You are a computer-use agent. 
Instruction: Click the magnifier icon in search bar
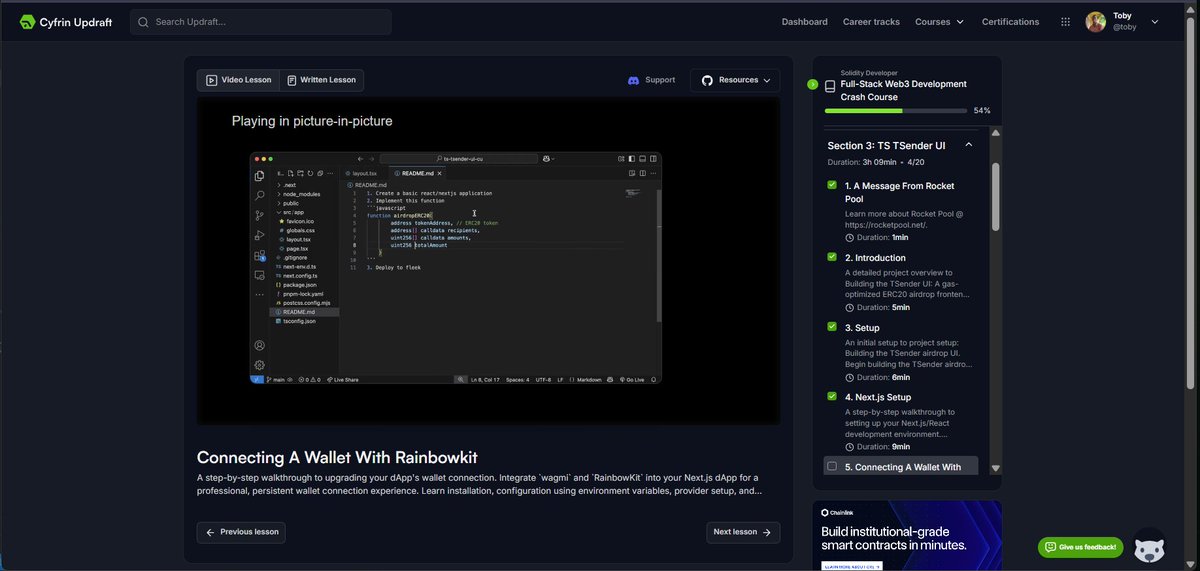pos(144,22)
